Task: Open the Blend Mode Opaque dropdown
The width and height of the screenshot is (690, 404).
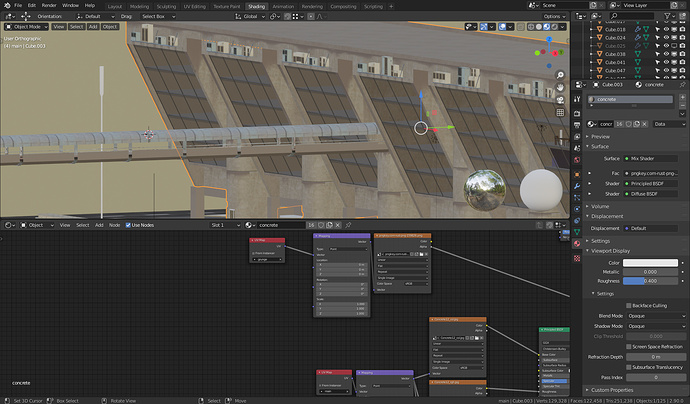Action: [x=656, y=316]
